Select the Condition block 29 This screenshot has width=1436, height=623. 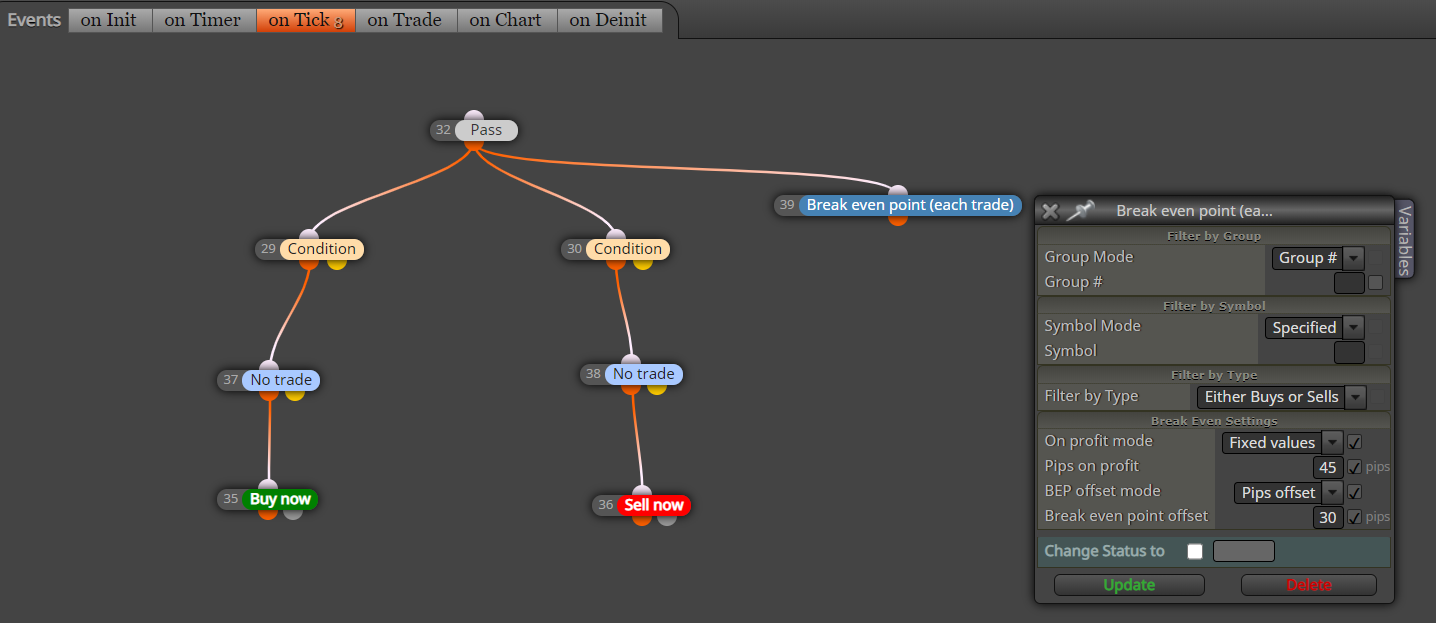[x=322, y=249]
